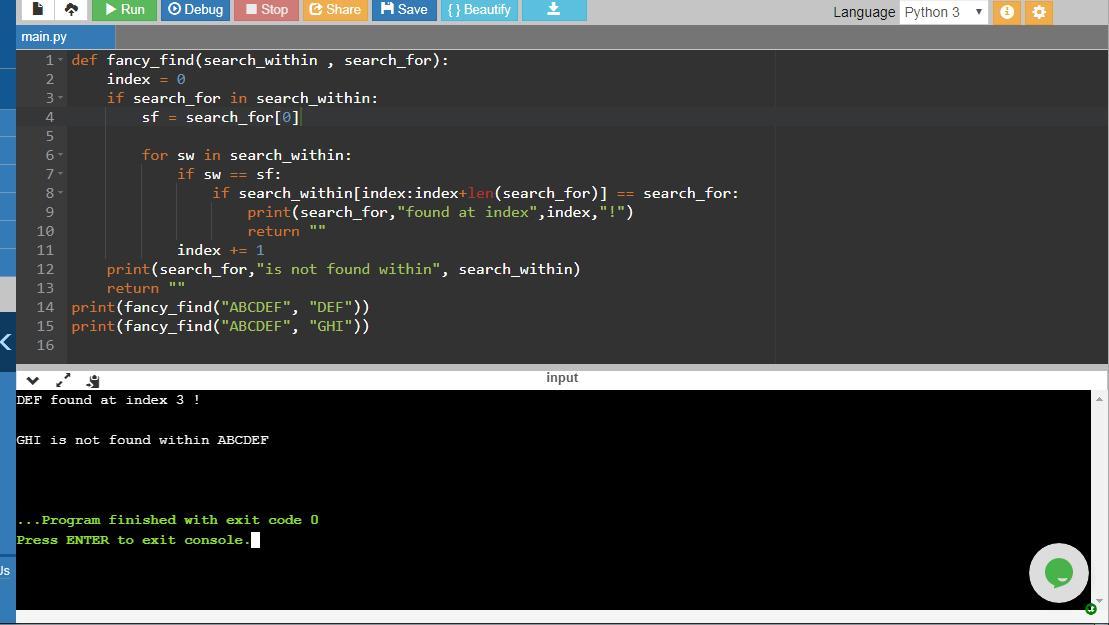Open the green chat bubble widget
1109x625 pixels.
coord(1058,573)
